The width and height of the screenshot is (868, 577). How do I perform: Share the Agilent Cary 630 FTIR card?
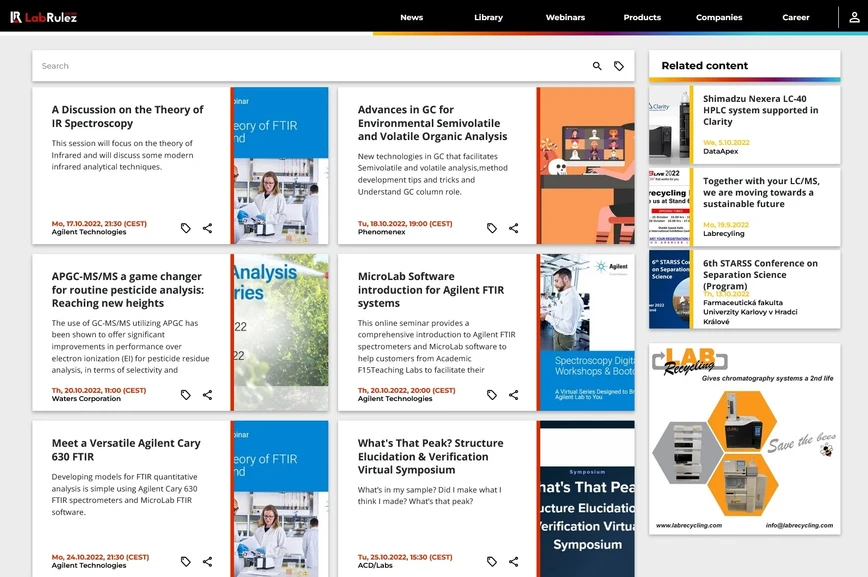pyautogui.click(x=208, y=561)
